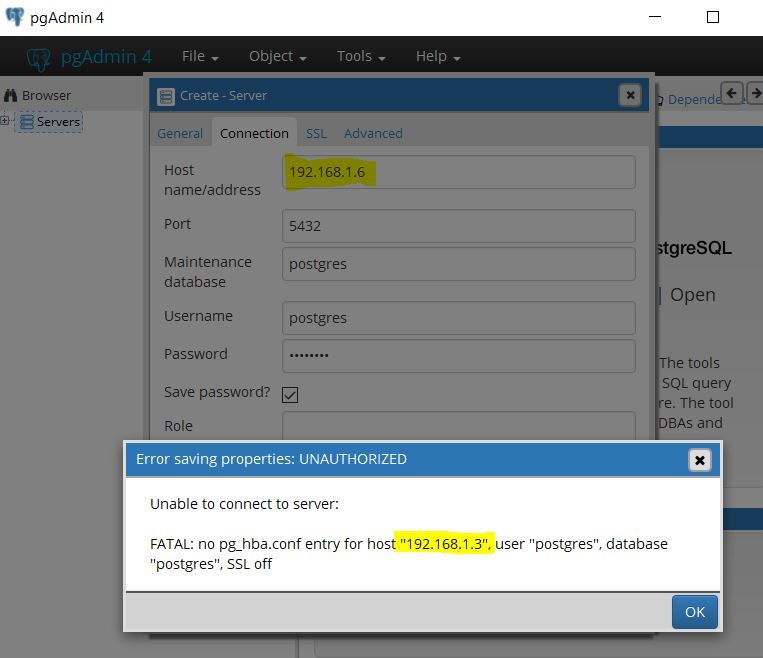This screenshot has height=658, width=763.
Task: Click the Role input field
Action: point(459,426)
